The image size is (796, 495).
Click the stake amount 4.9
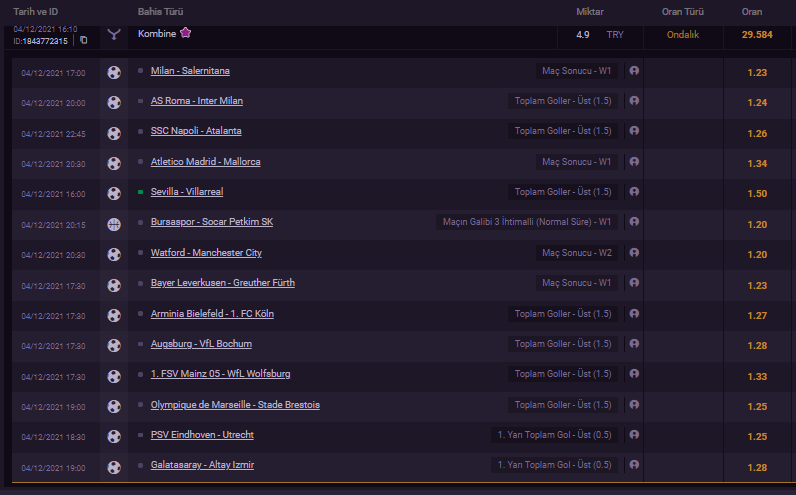583,35
